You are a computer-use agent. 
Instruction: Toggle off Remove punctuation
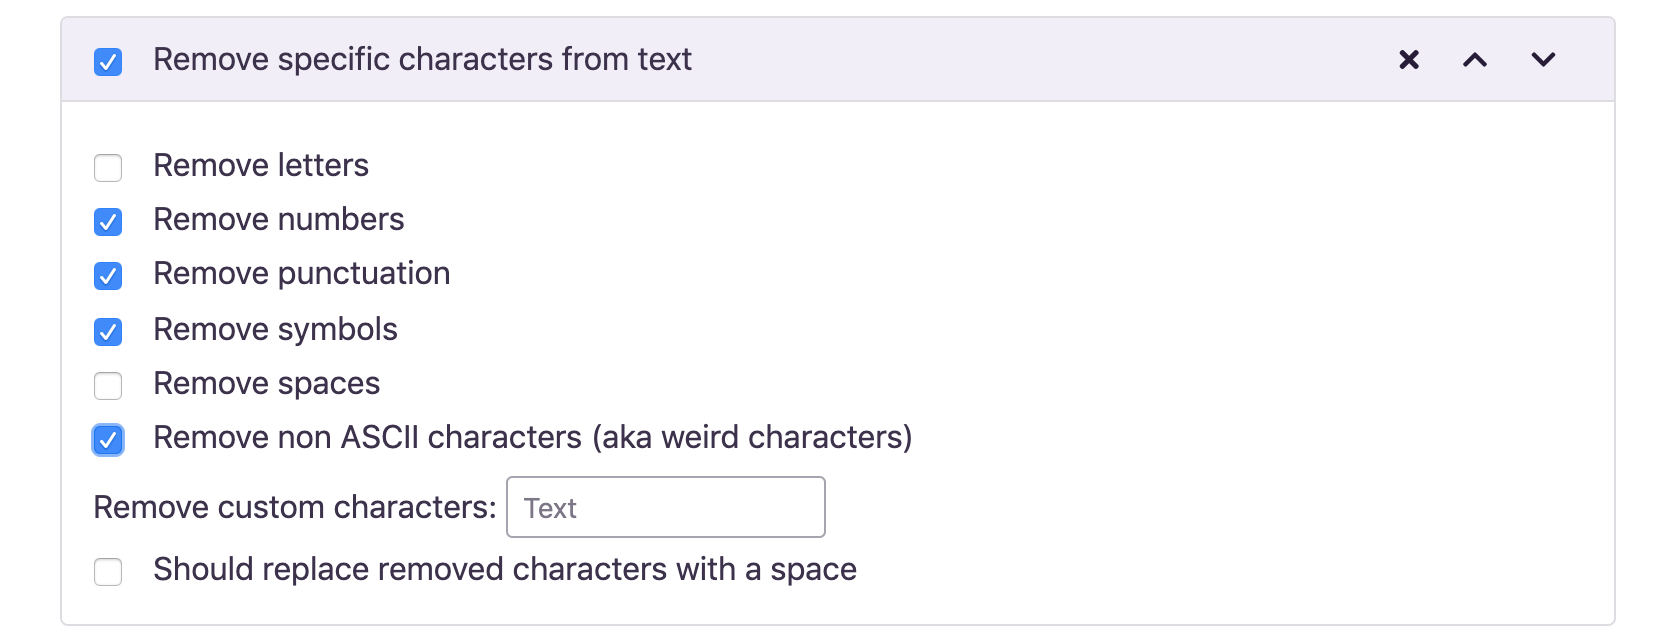coord(108,275)
